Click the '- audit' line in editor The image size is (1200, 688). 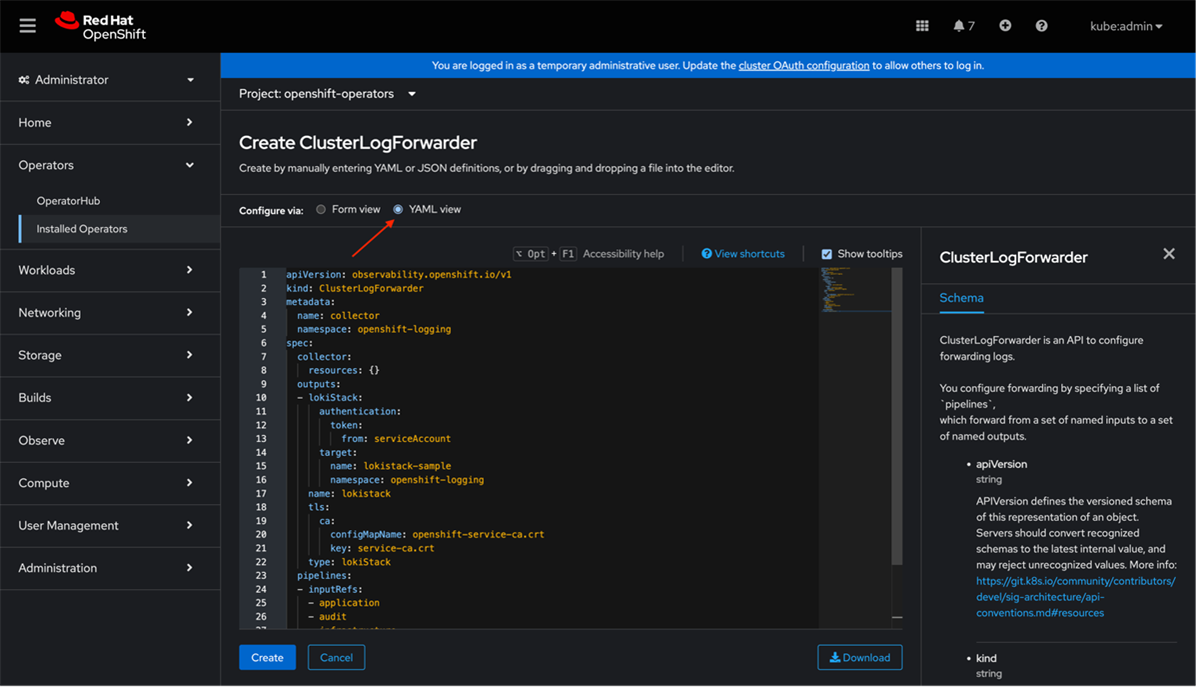pyautogui.click(x=327, y=617)
